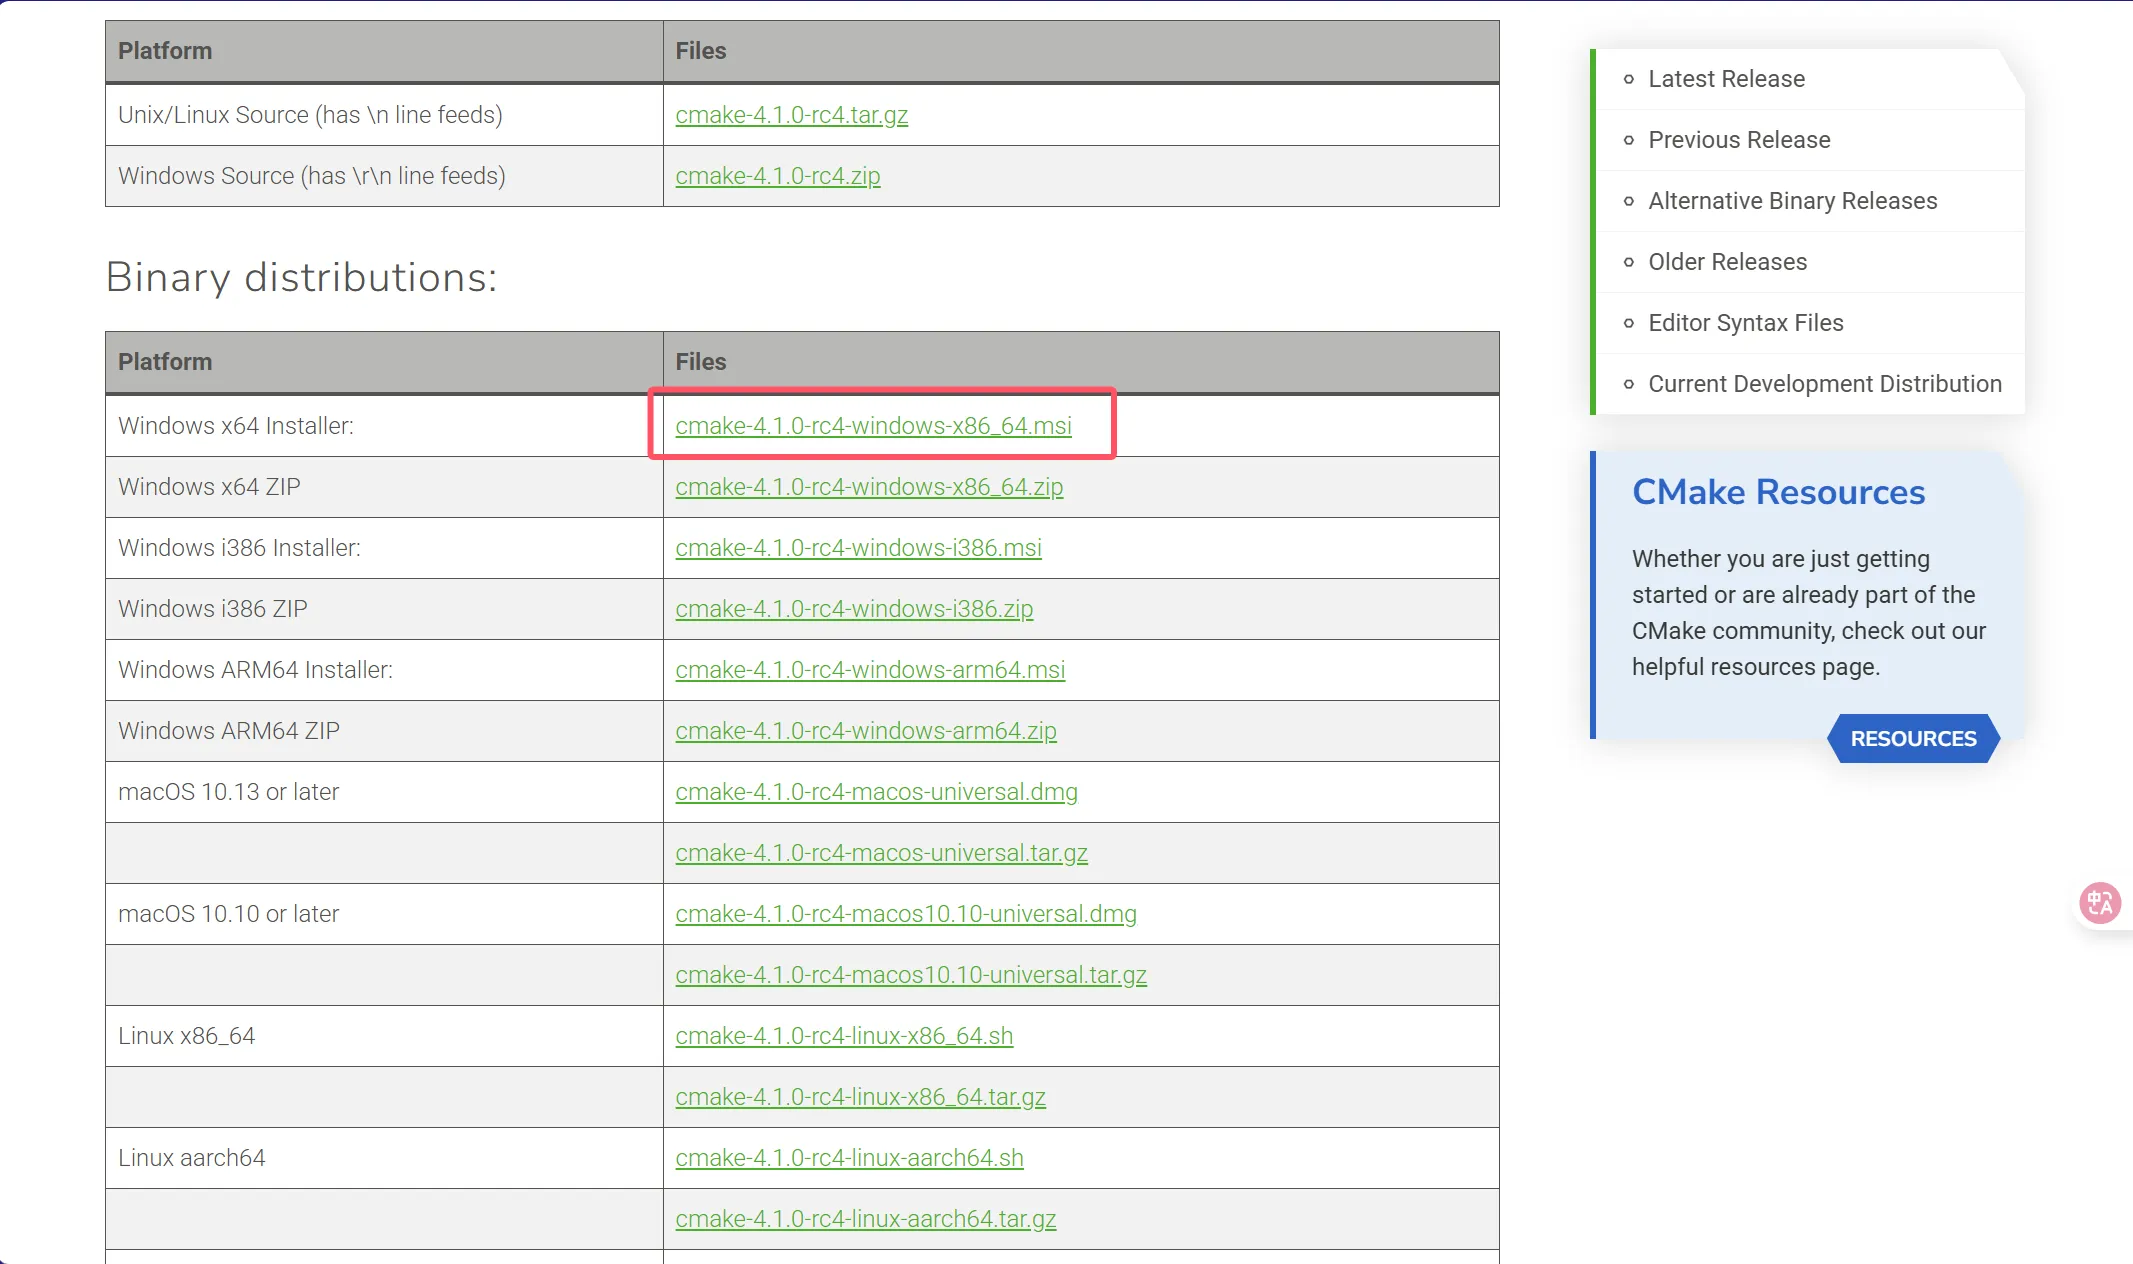Download cmake-4.1.0-rc4-windows-x86_64.msi installer
The width and height of the screenshot is (2133, 1264).
873,426
